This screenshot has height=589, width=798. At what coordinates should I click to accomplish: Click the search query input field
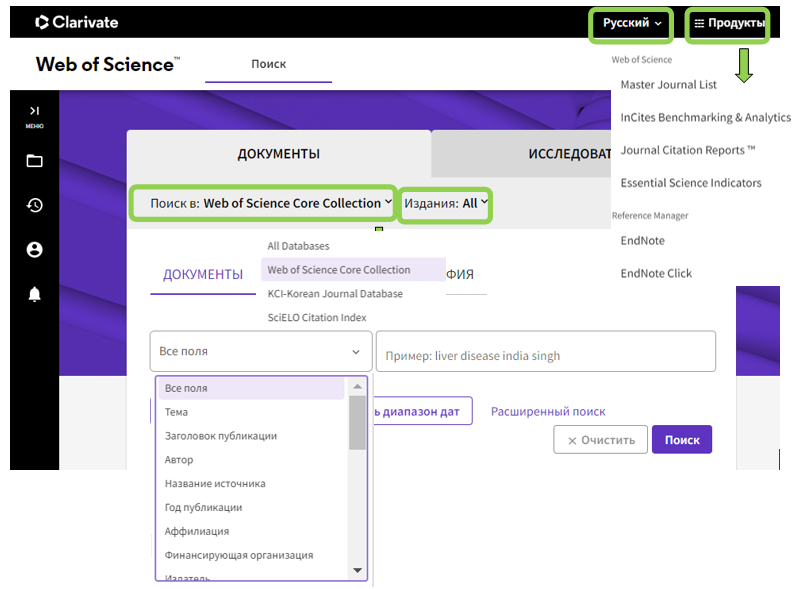coord(546,351)
